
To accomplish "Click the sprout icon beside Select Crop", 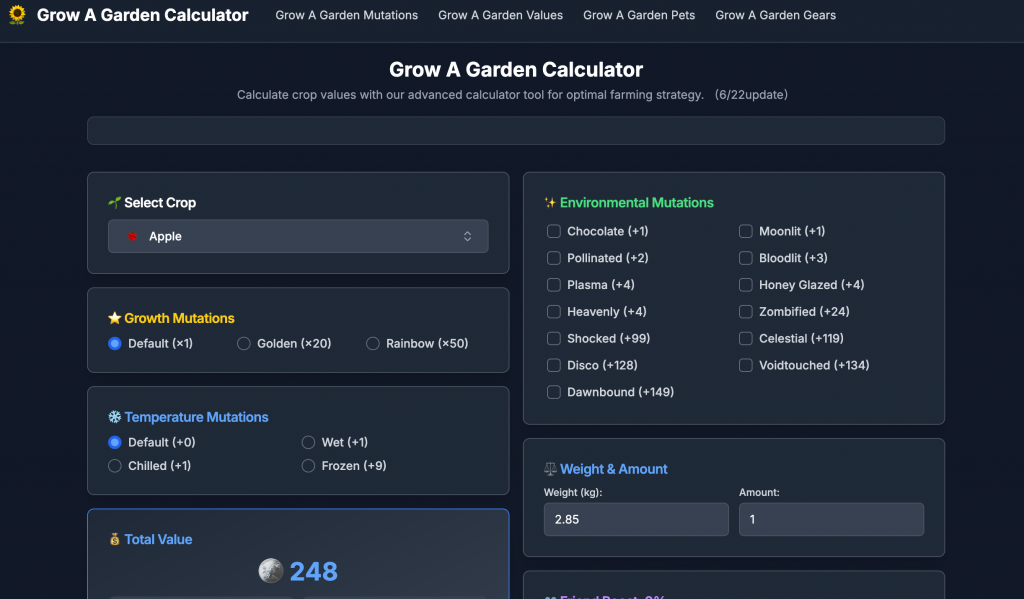I will tap(114, 202).
